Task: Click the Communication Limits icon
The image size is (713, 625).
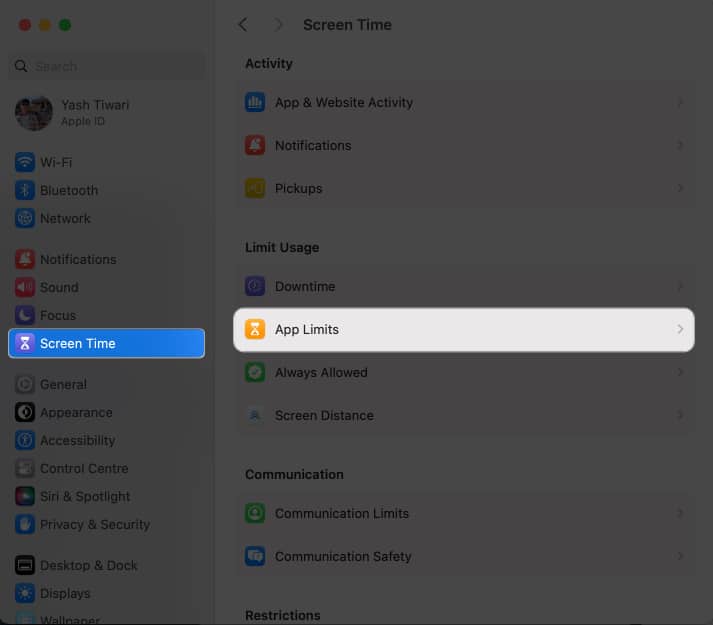Action: (255, 513)
